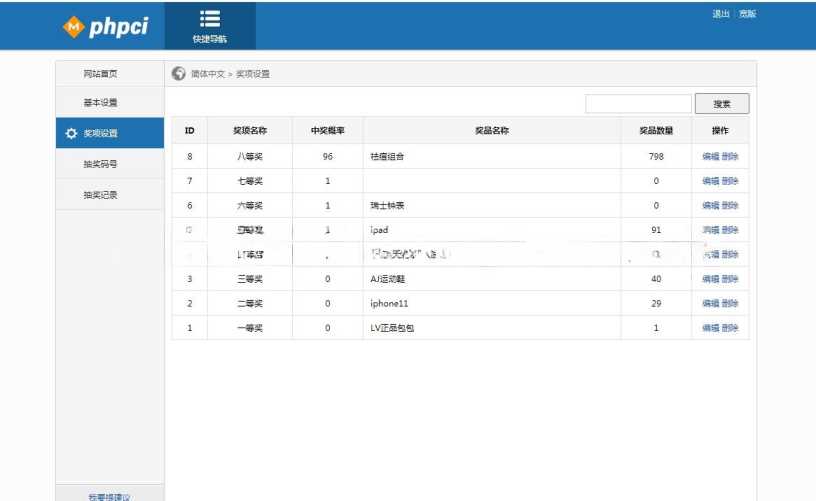Screen dimensions: 816x501
Task: Click 简体中文 in the breadcrumb
Action: click(x=207, y=74)
